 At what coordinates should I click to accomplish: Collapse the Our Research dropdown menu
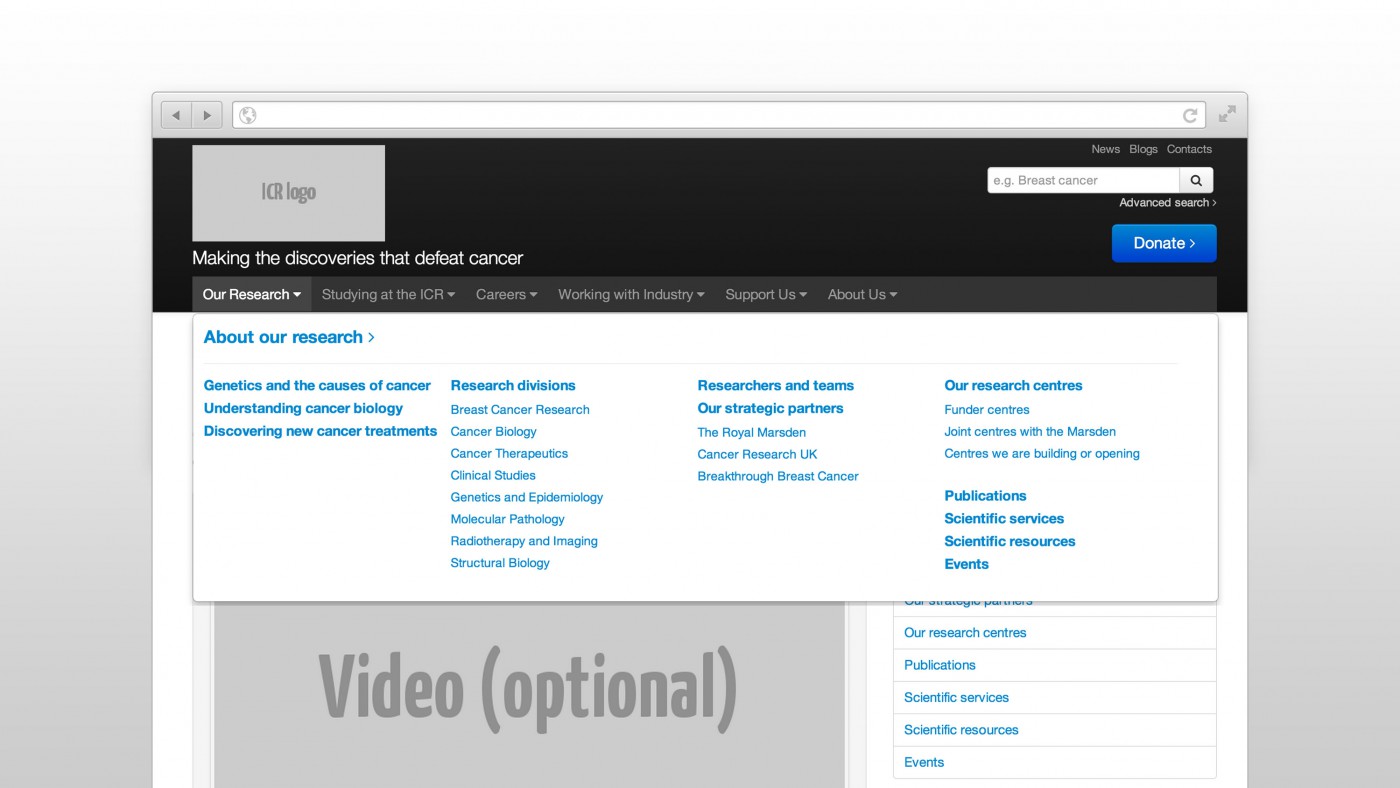252,294
